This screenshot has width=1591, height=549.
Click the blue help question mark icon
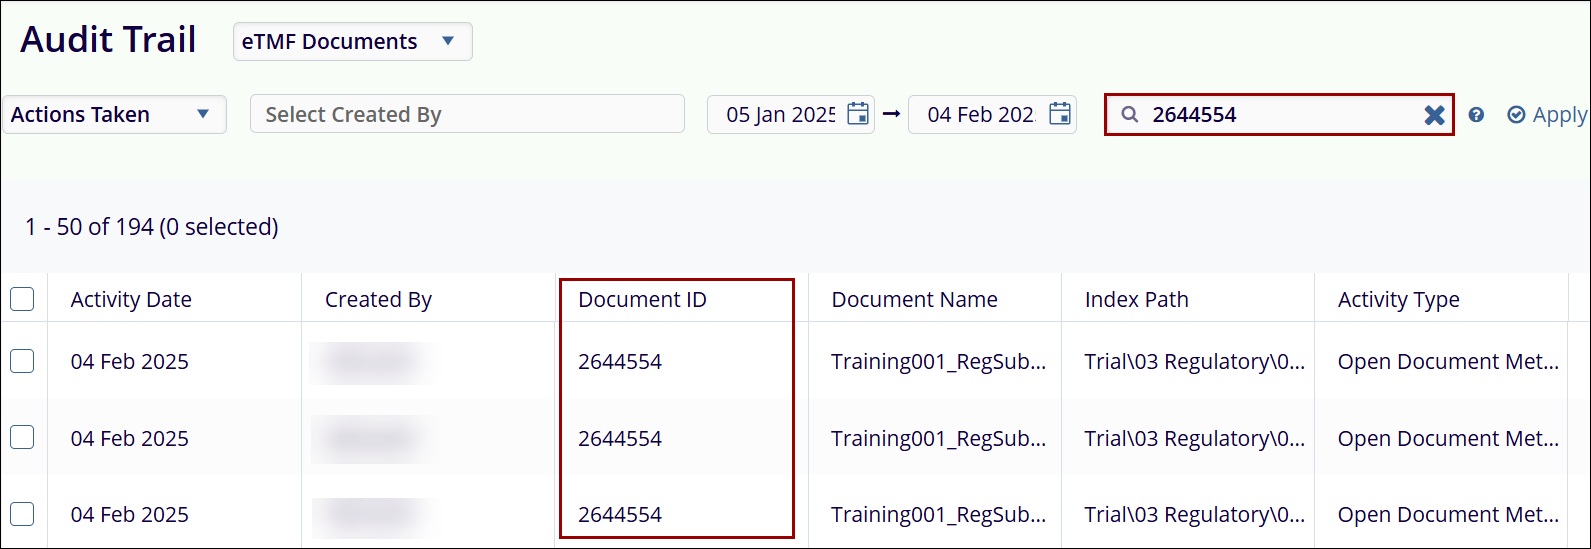pyautogui.click(x=1476, y=115)
